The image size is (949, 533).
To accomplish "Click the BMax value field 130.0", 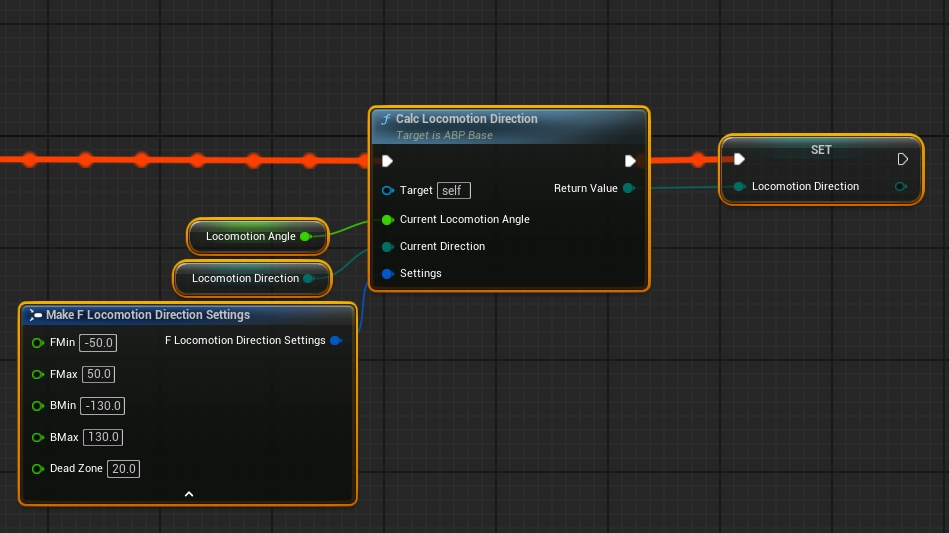I will 103,437.
